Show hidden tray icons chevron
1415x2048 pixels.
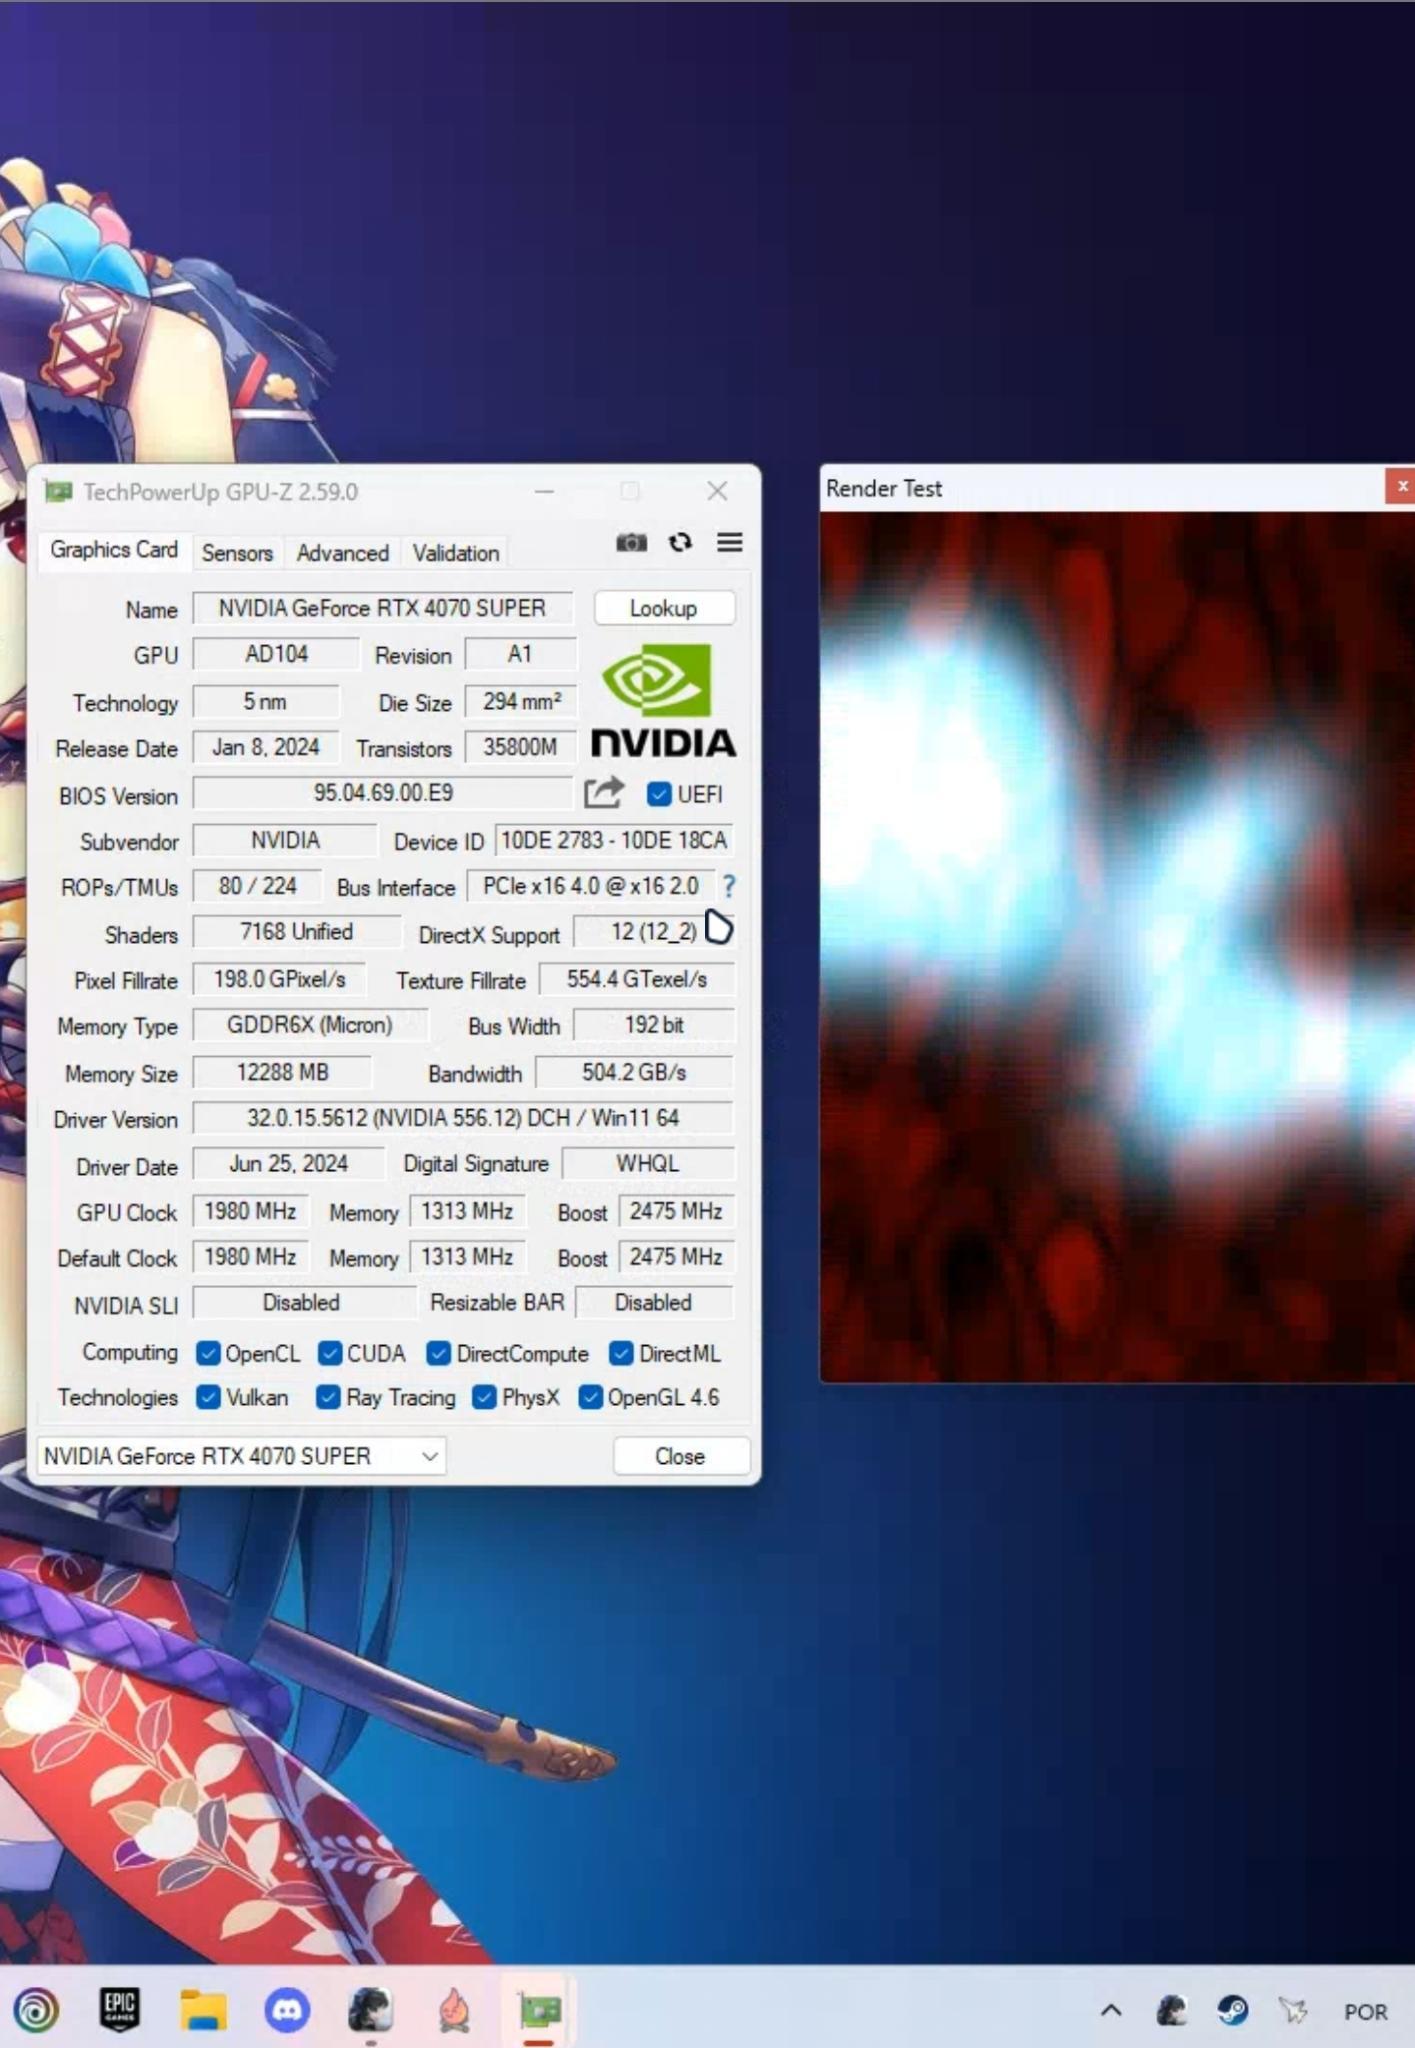click(x=1111, y=2010)
